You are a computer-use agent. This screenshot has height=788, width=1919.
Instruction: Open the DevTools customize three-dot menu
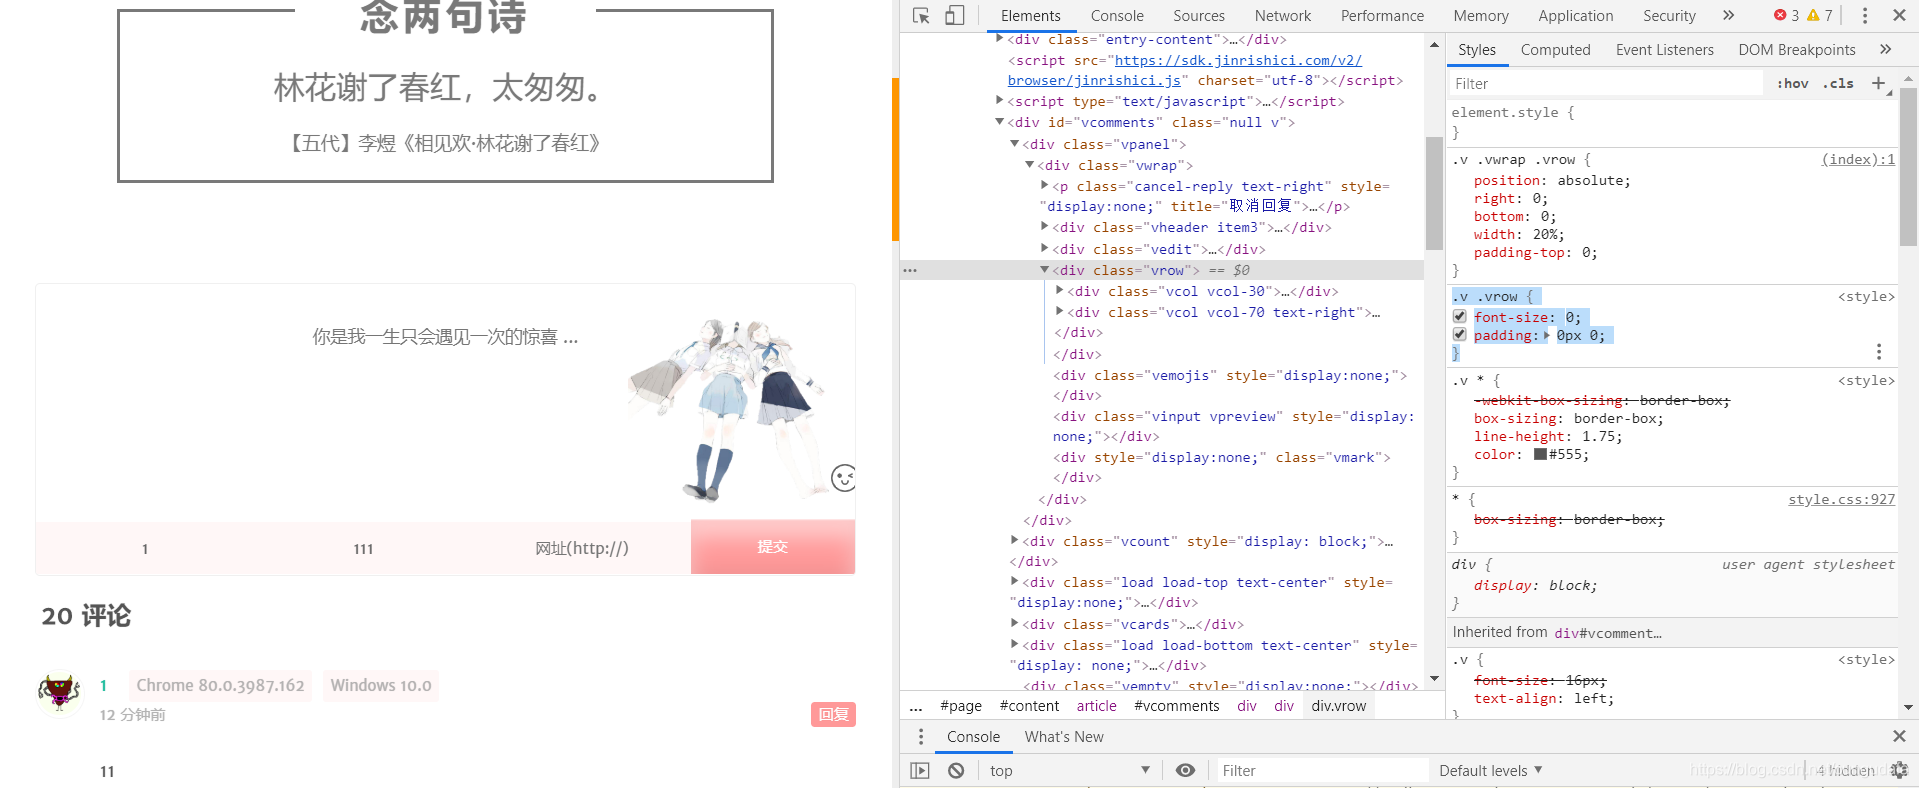(x=1865, y=15)
